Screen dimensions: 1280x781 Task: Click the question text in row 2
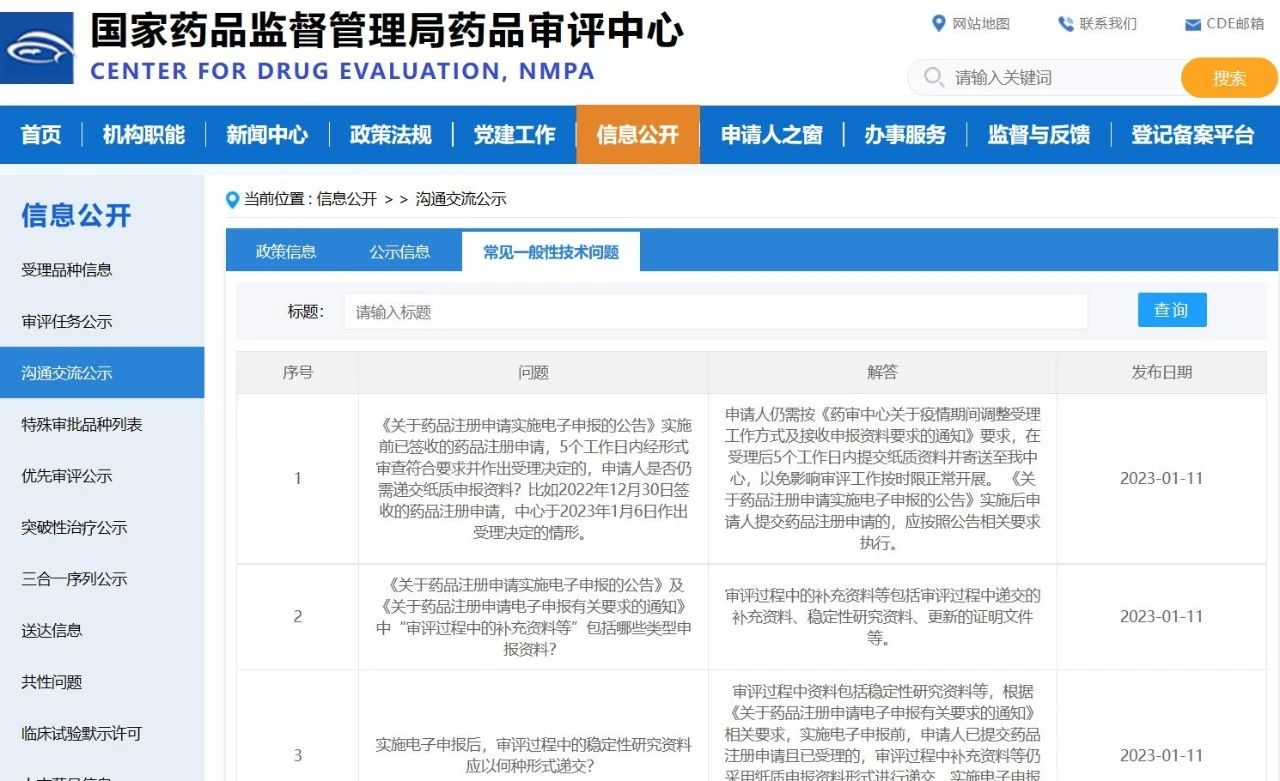533,617
